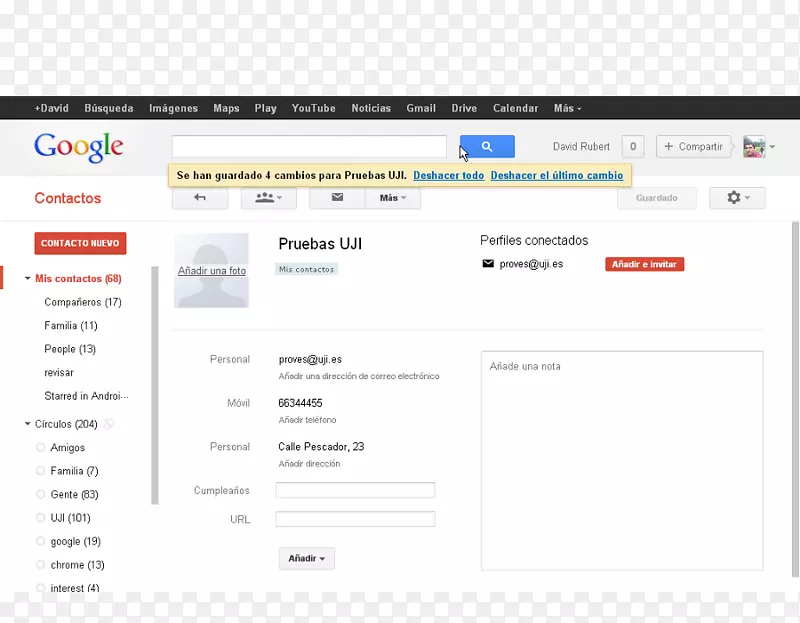Open Maps in the top bar
This screenshot has width=800, height=623.
click(x=226, y=108)
